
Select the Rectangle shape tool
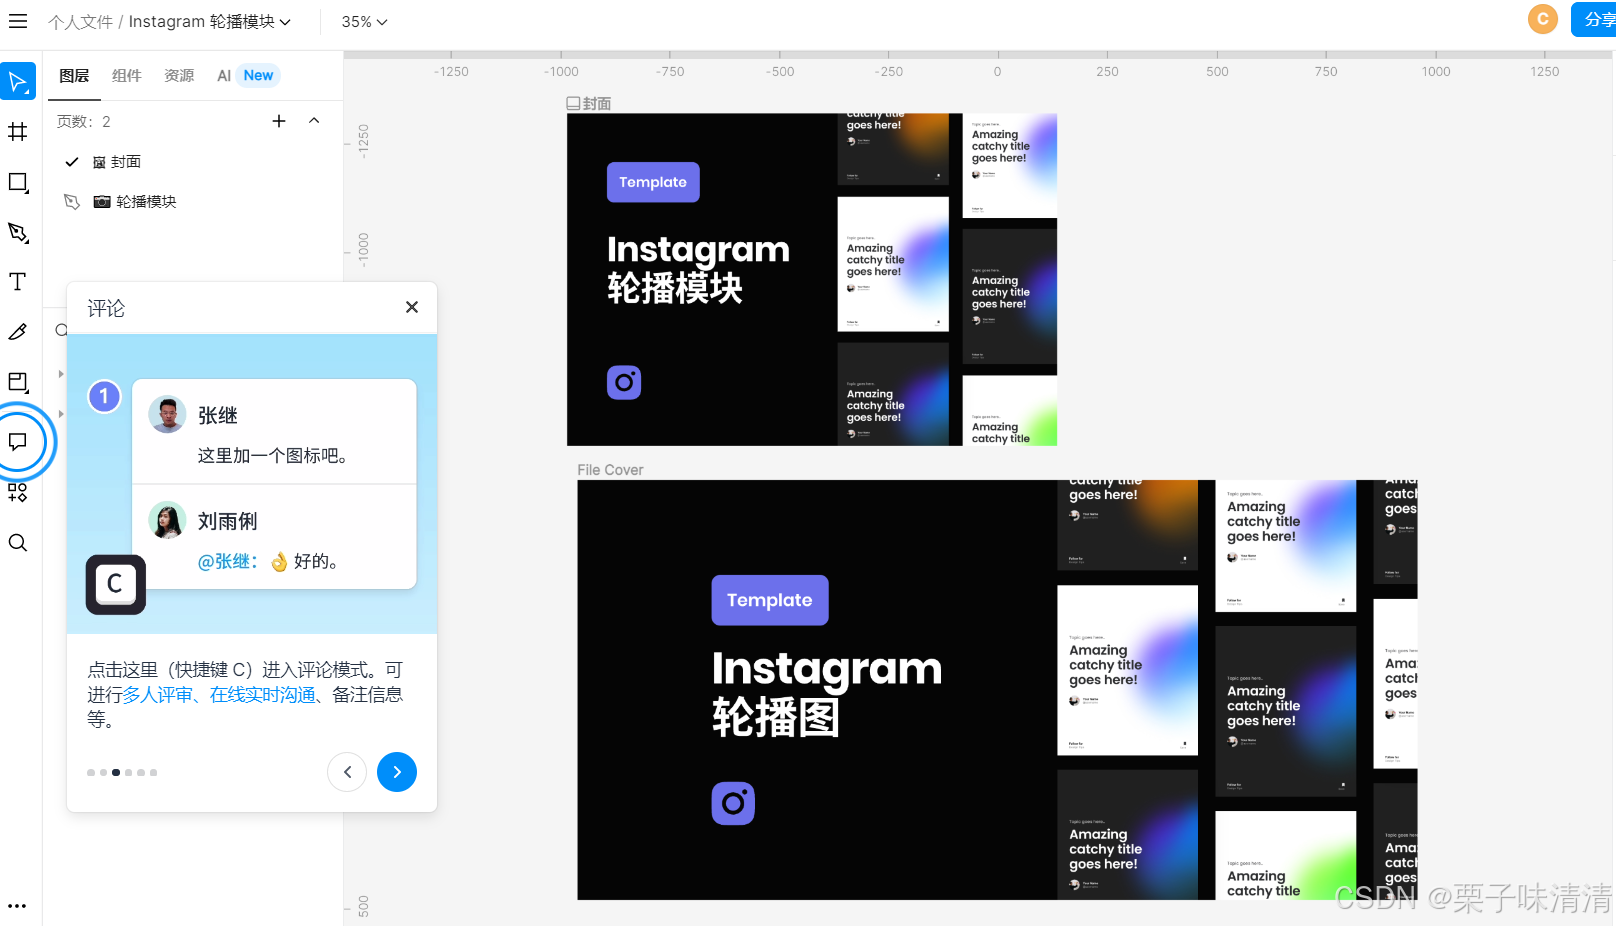pos(18,182)
